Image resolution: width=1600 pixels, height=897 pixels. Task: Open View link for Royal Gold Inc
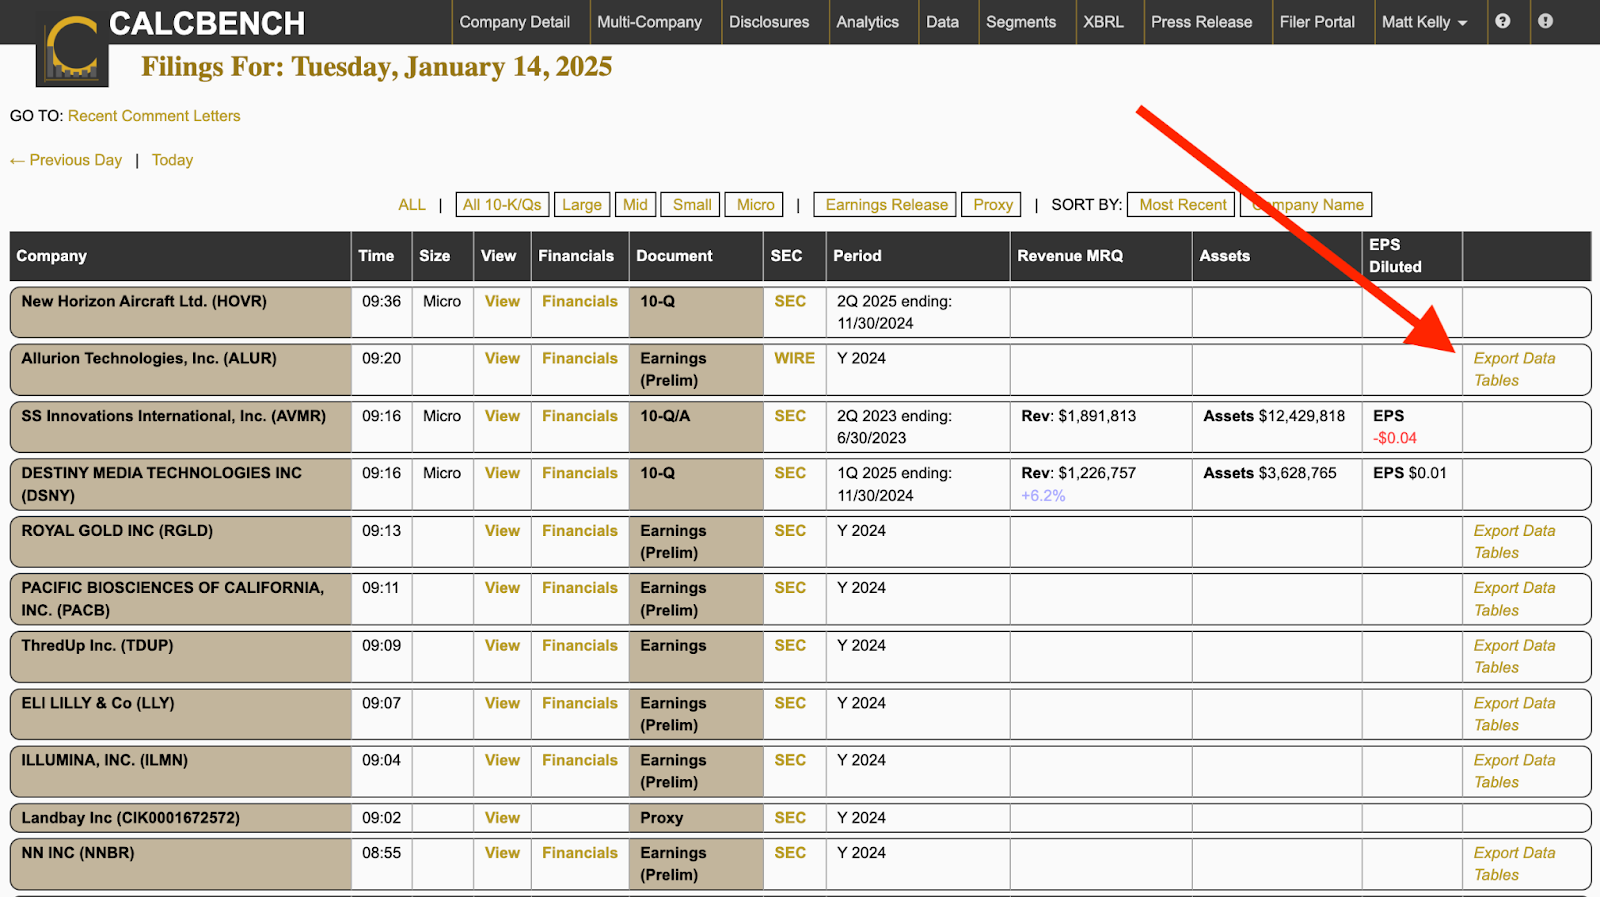click(x=502, y=532)
